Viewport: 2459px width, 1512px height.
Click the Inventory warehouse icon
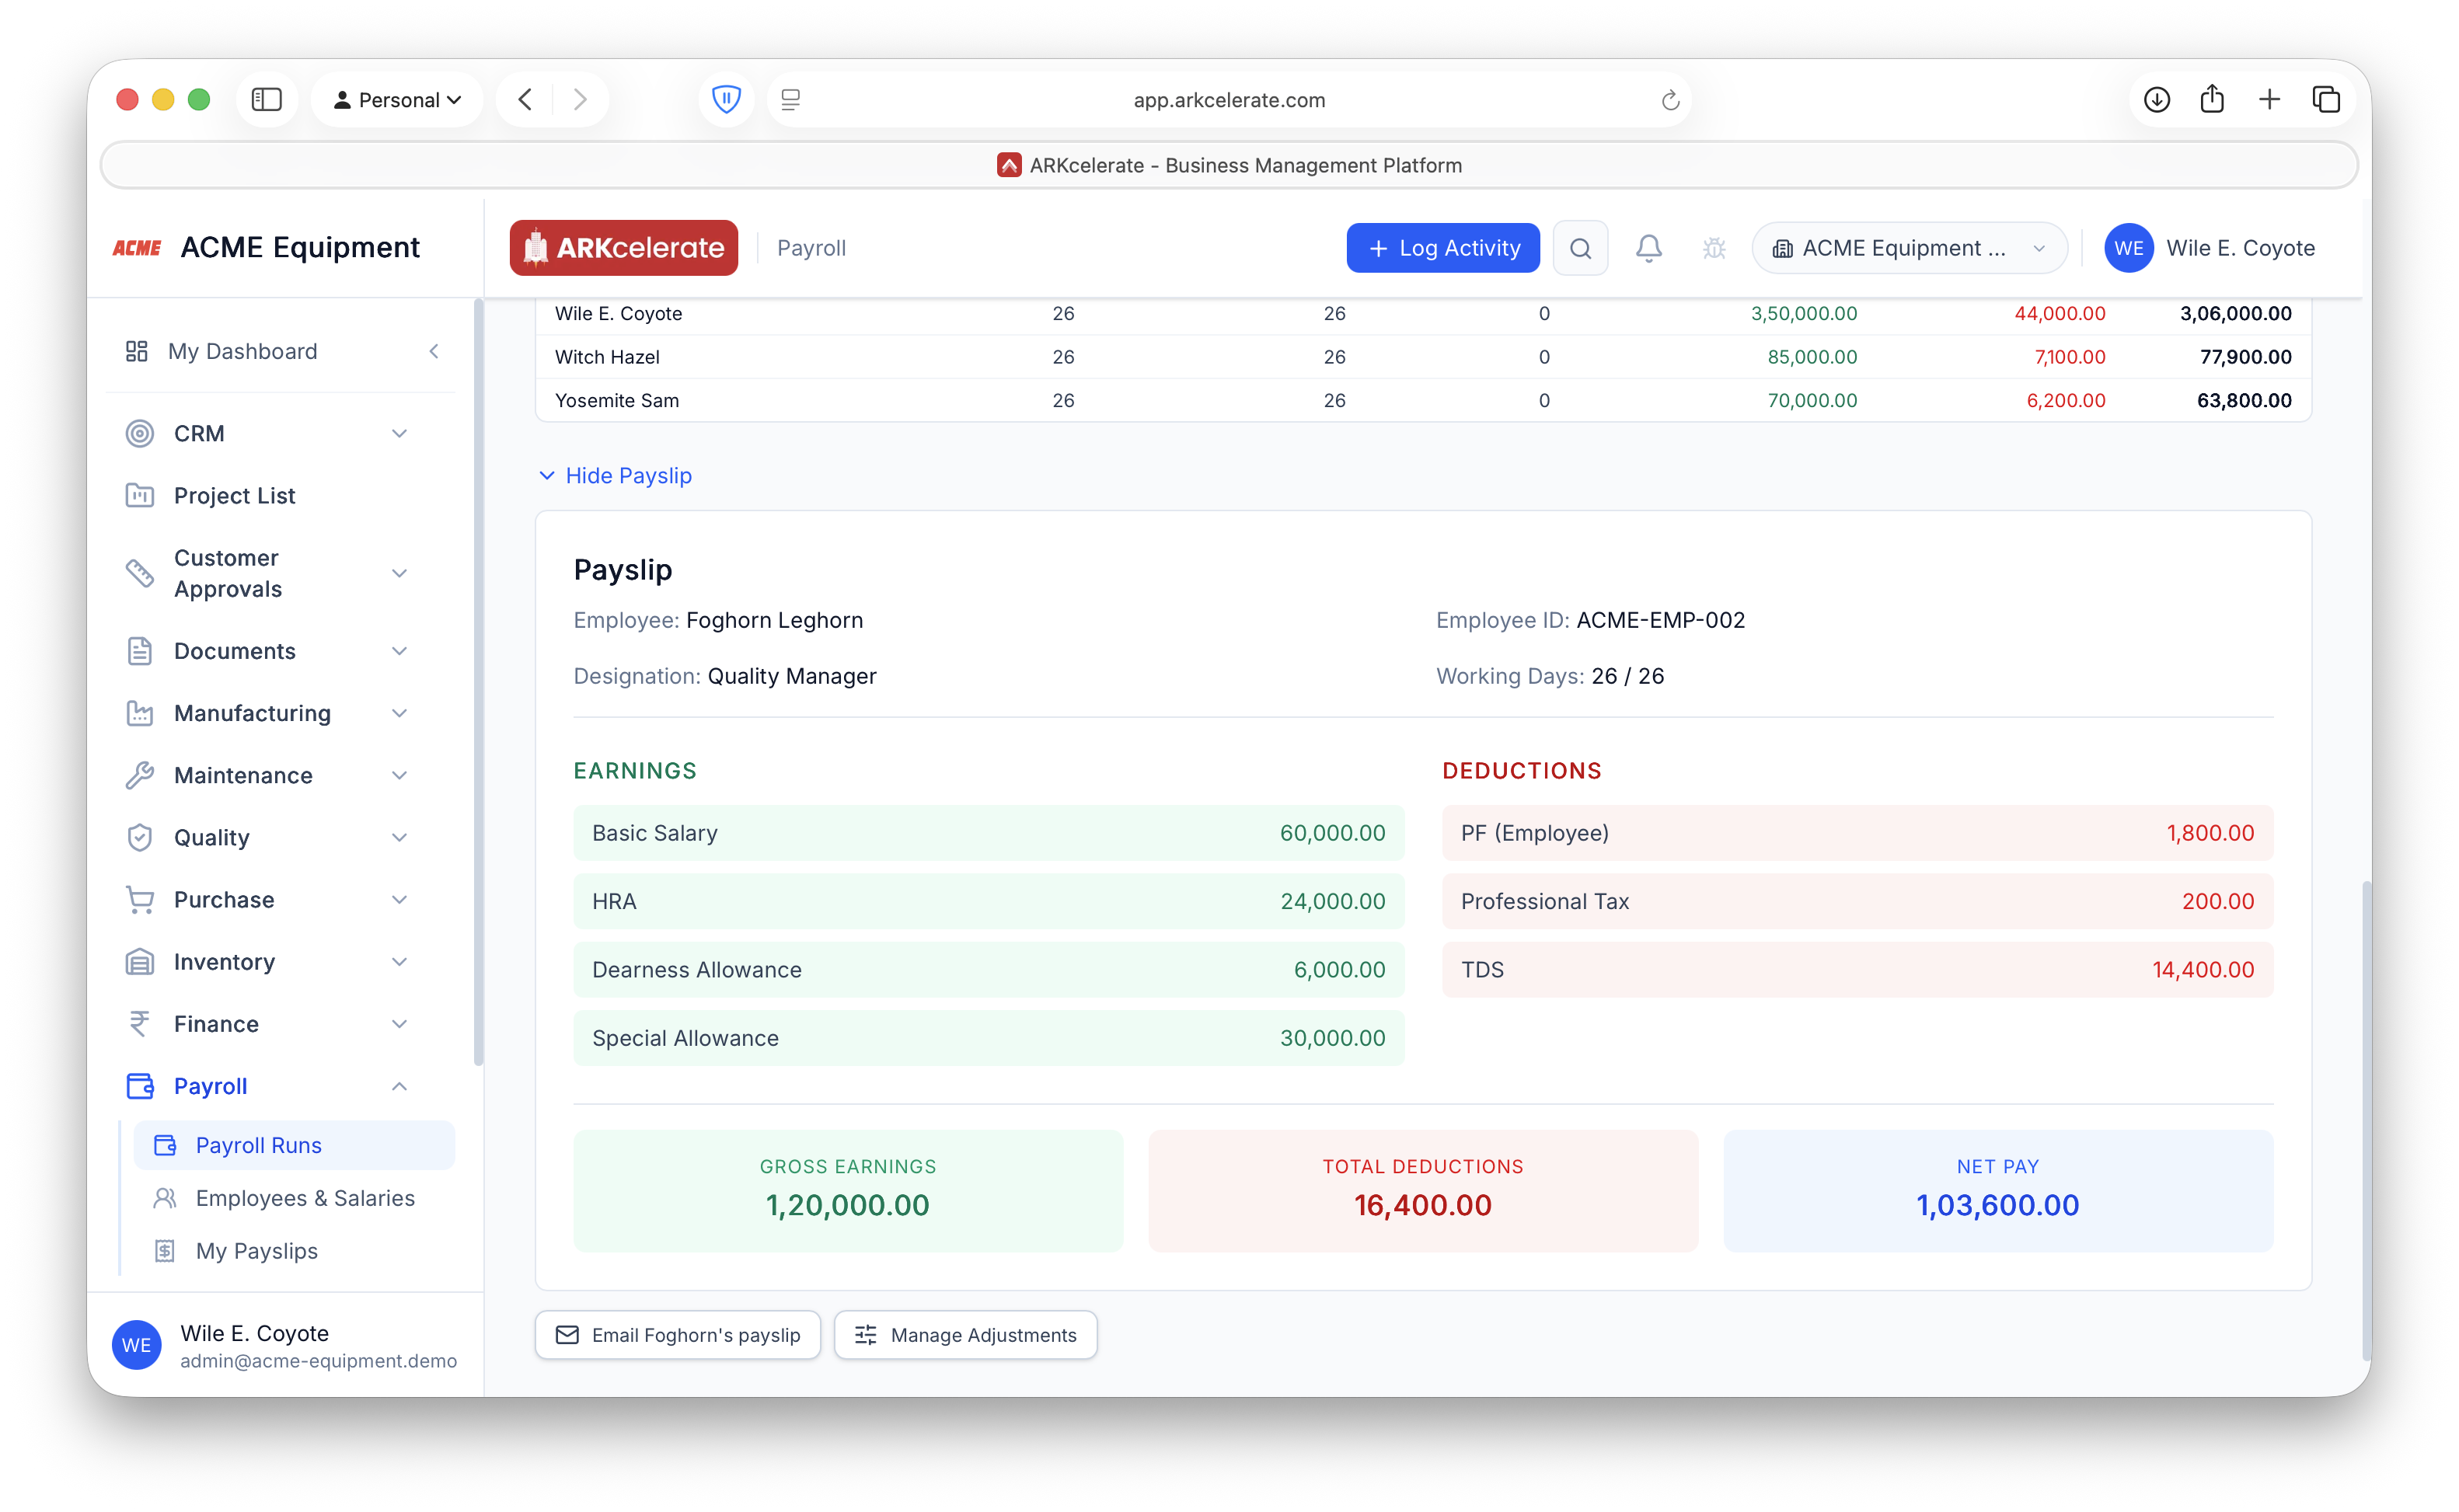[140, 961]
